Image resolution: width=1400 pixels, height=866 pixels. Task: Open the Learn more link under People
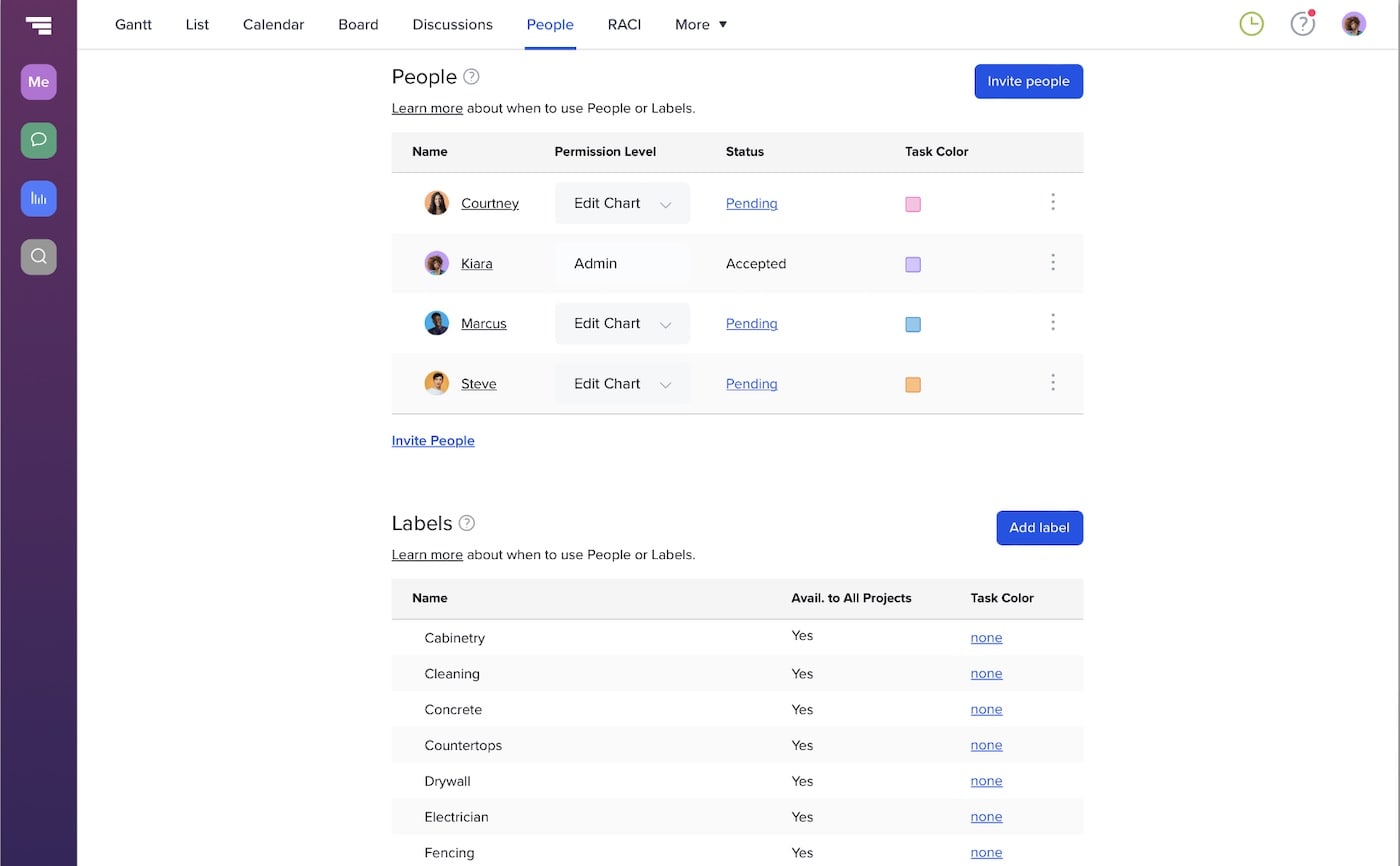coord(427,107)
